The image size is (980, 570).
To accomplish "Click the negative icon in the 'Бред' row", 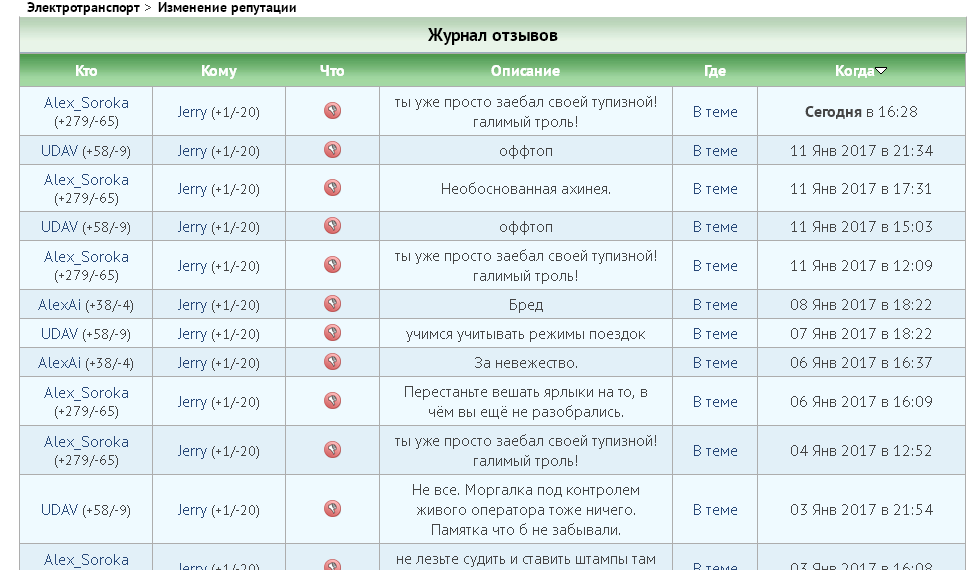I will coord(332,304).
